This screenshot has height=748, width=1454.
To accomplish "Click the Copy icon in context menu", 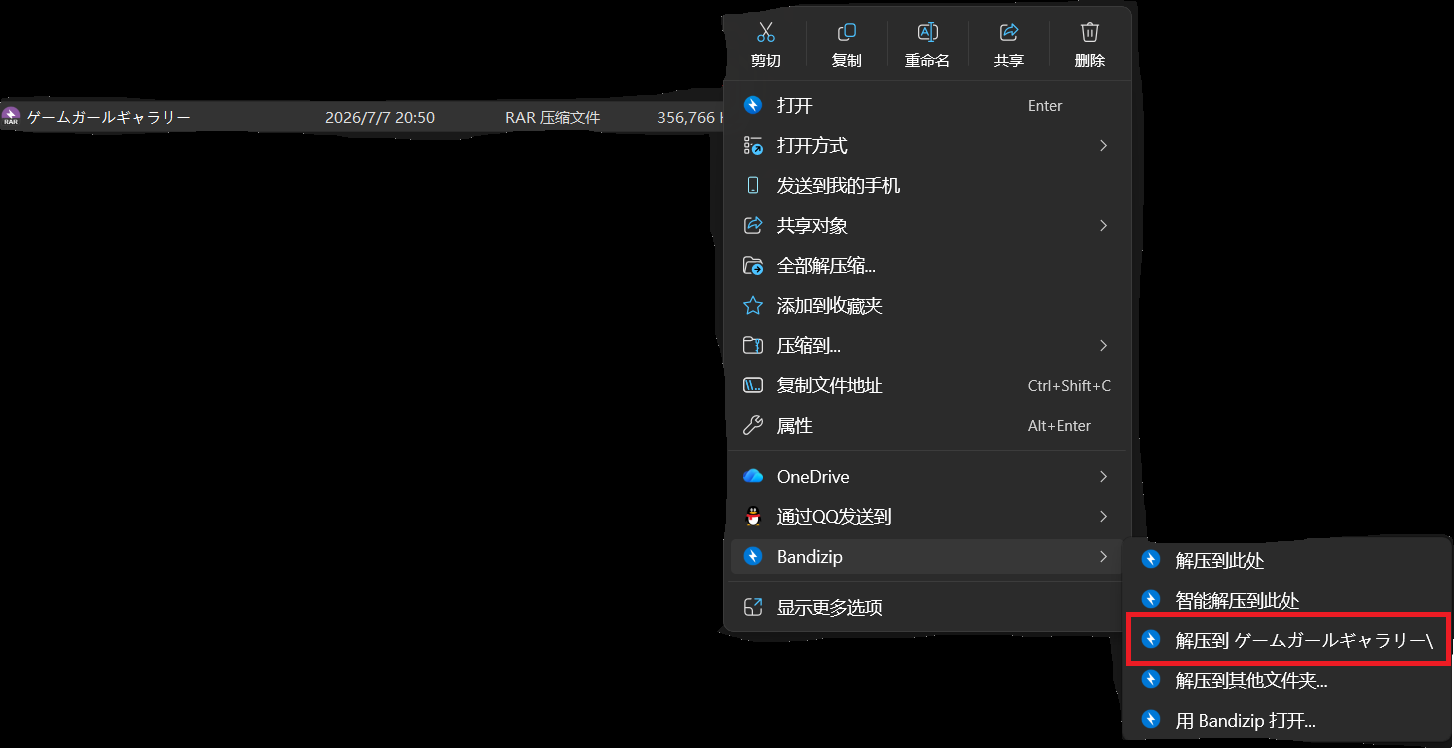I will point(846,32).
